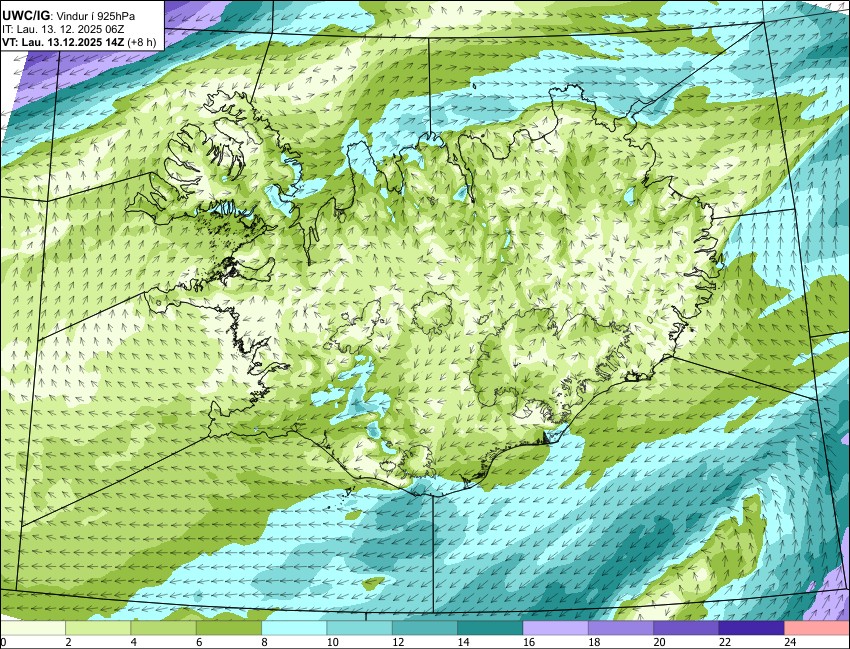Click the legend value label '24'

pyautogui.click(x=790, y=642)
